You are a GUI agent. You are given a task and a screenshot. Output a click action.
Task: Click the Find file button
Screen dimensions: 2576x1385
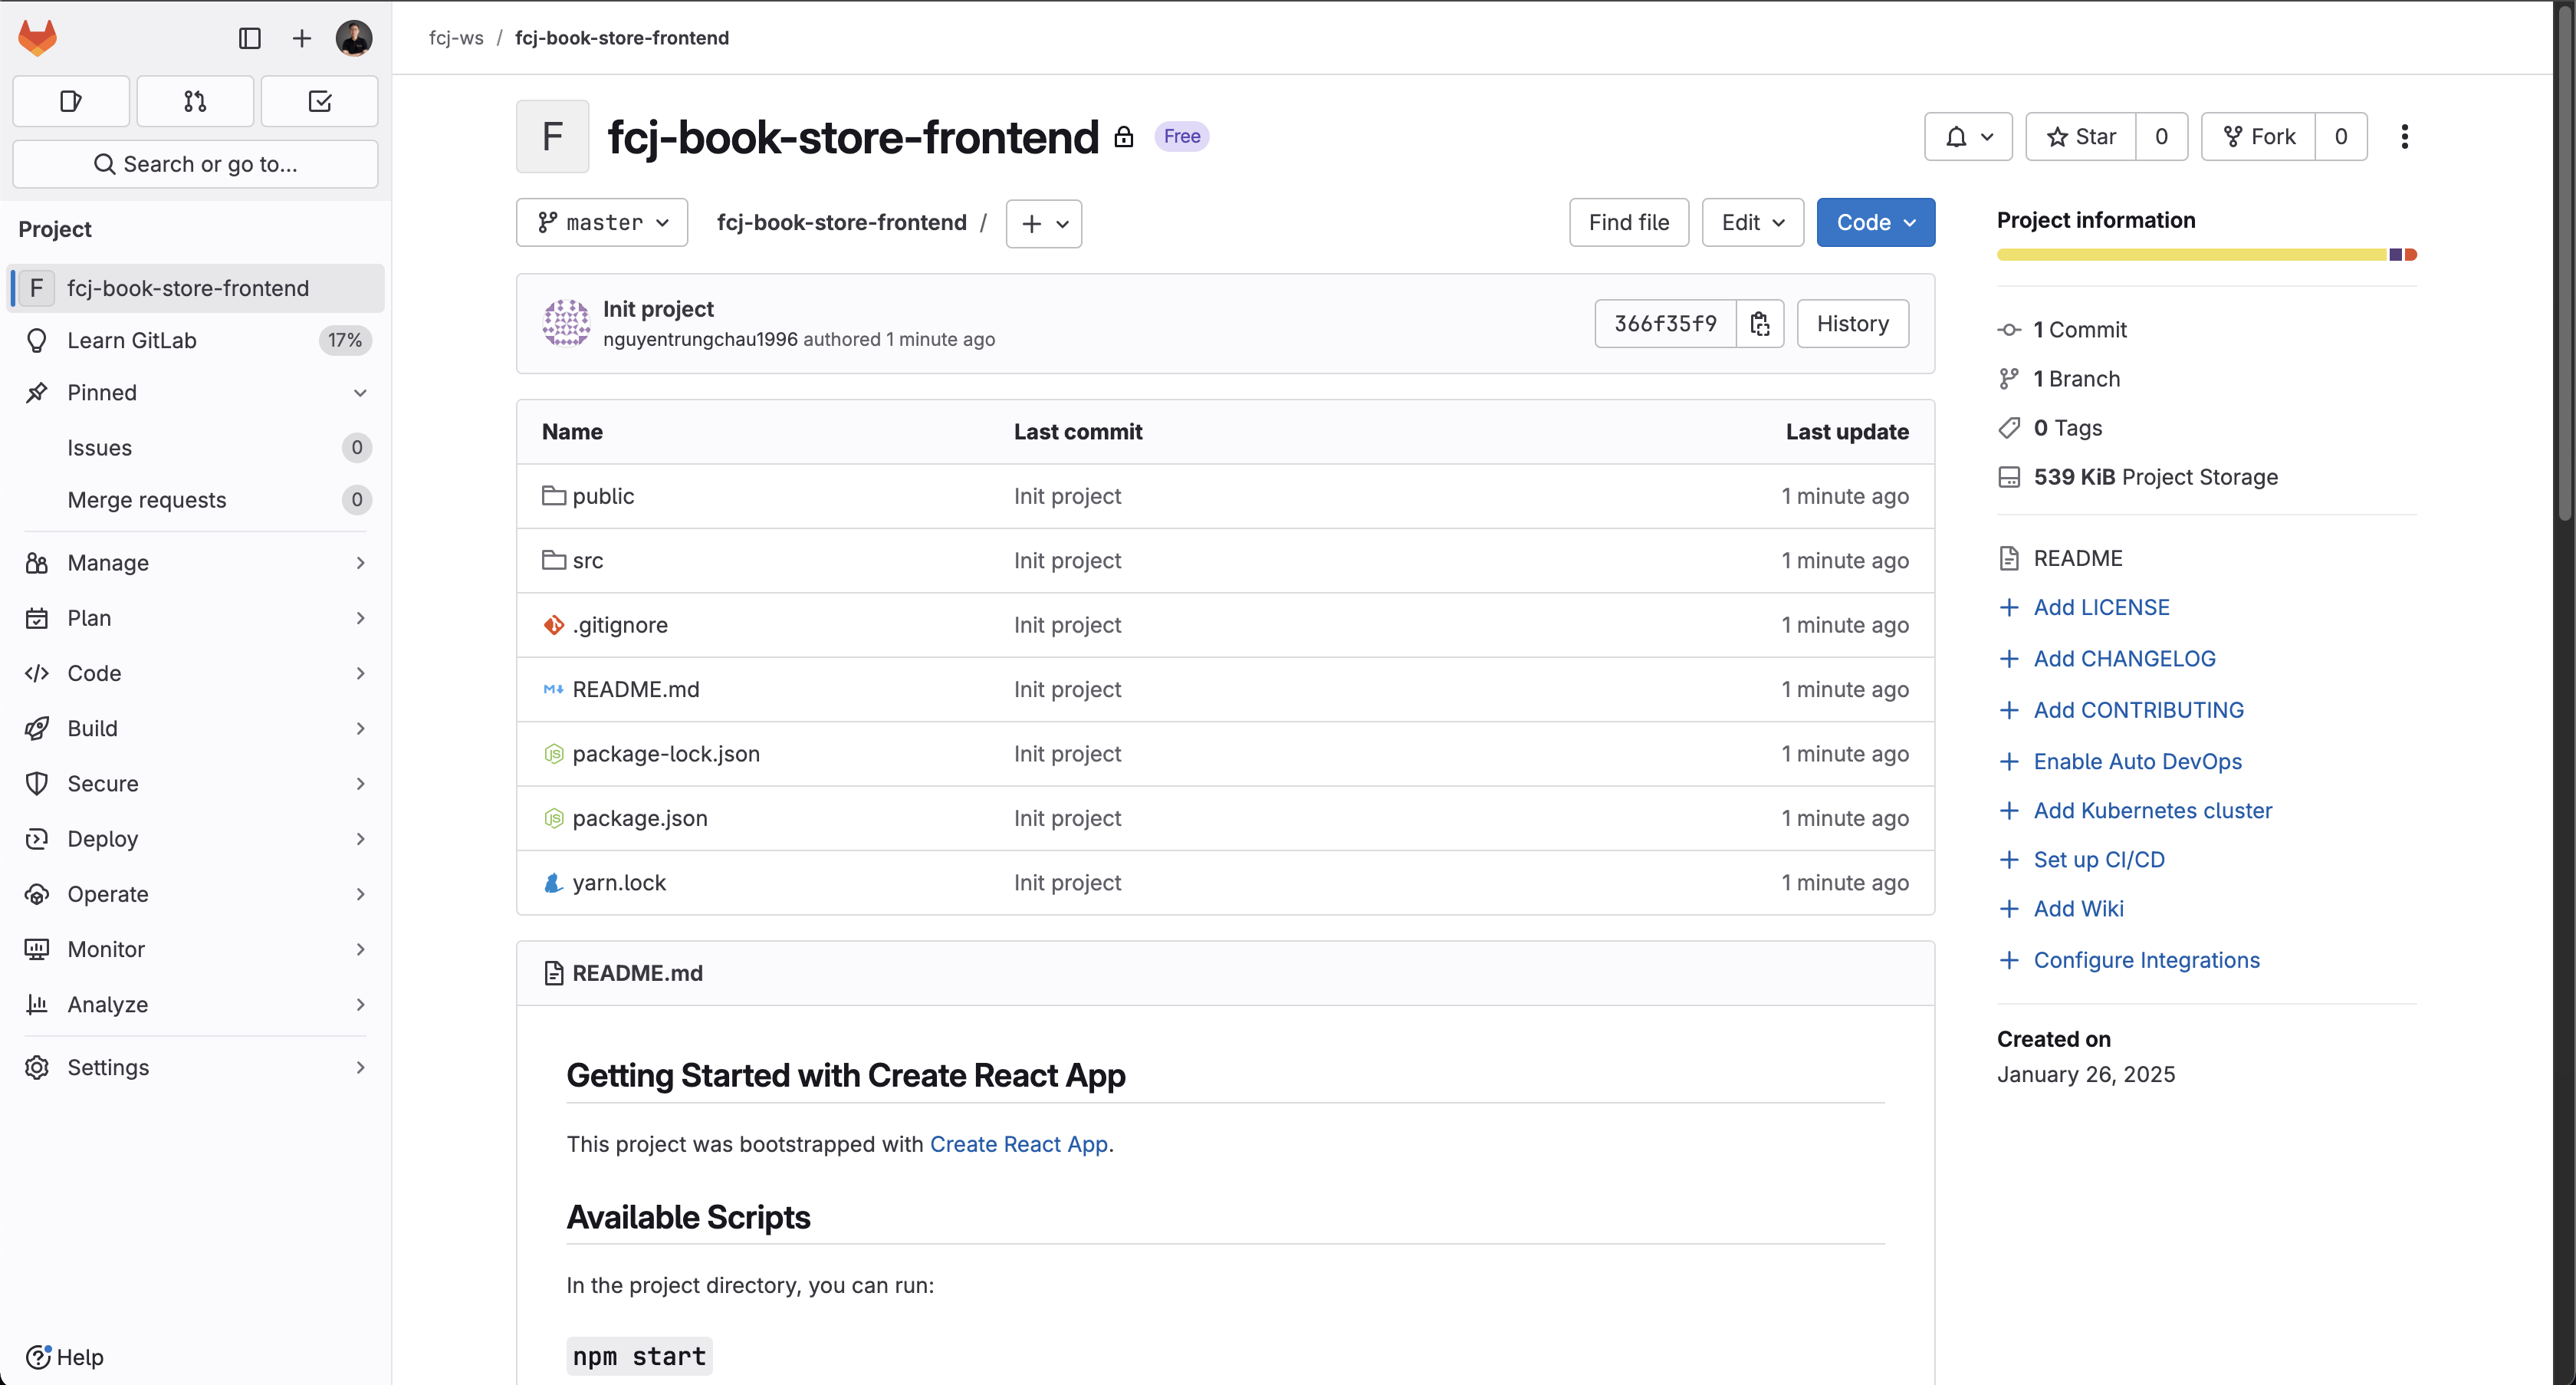click(1628, 222)
